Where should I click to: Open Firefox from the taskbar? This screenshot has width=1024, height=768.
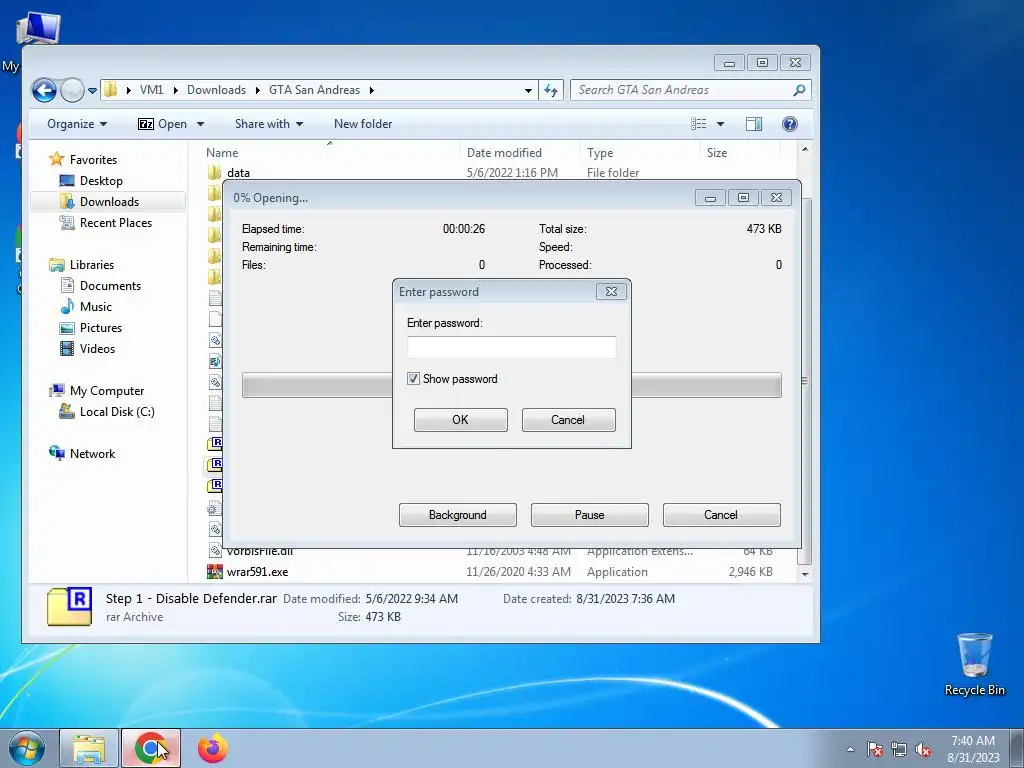(x=213, y=748)
